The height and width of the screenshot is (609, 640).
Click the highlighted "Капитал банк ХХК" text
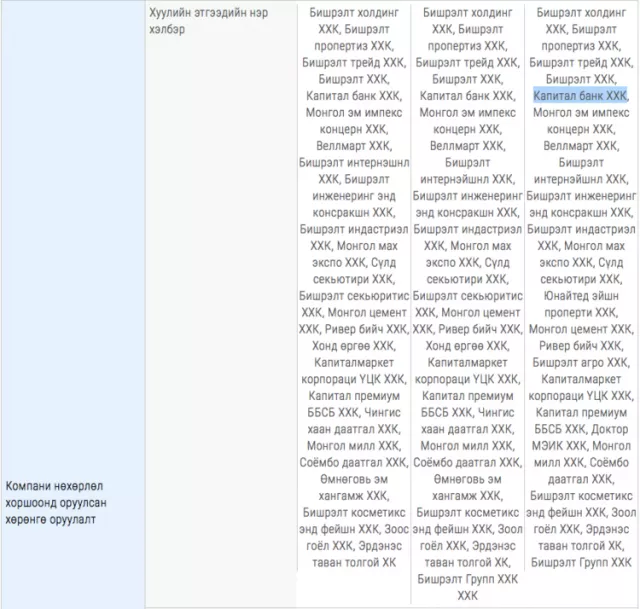(580, 96)
